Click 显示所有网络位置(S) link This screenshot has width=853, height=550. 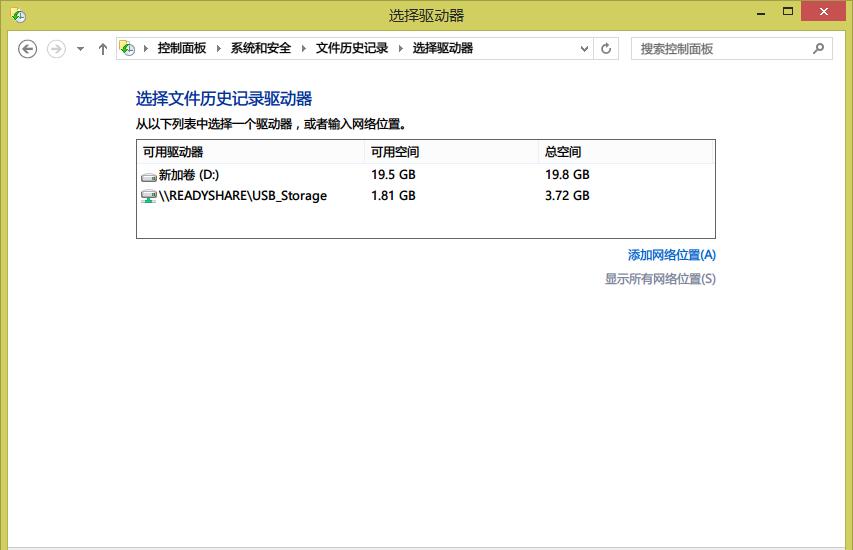(x=660, y=279)
